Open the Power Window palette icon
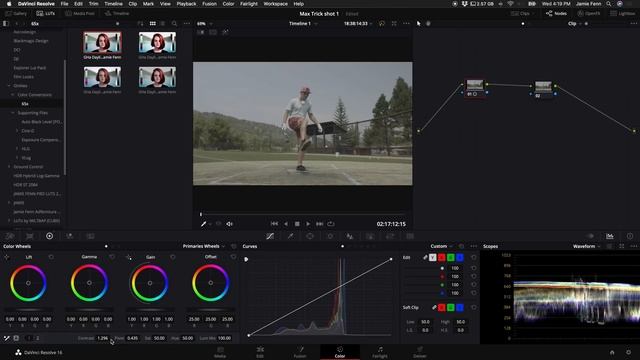The width and height of the screenshot is (640, 360). [310, 236]
